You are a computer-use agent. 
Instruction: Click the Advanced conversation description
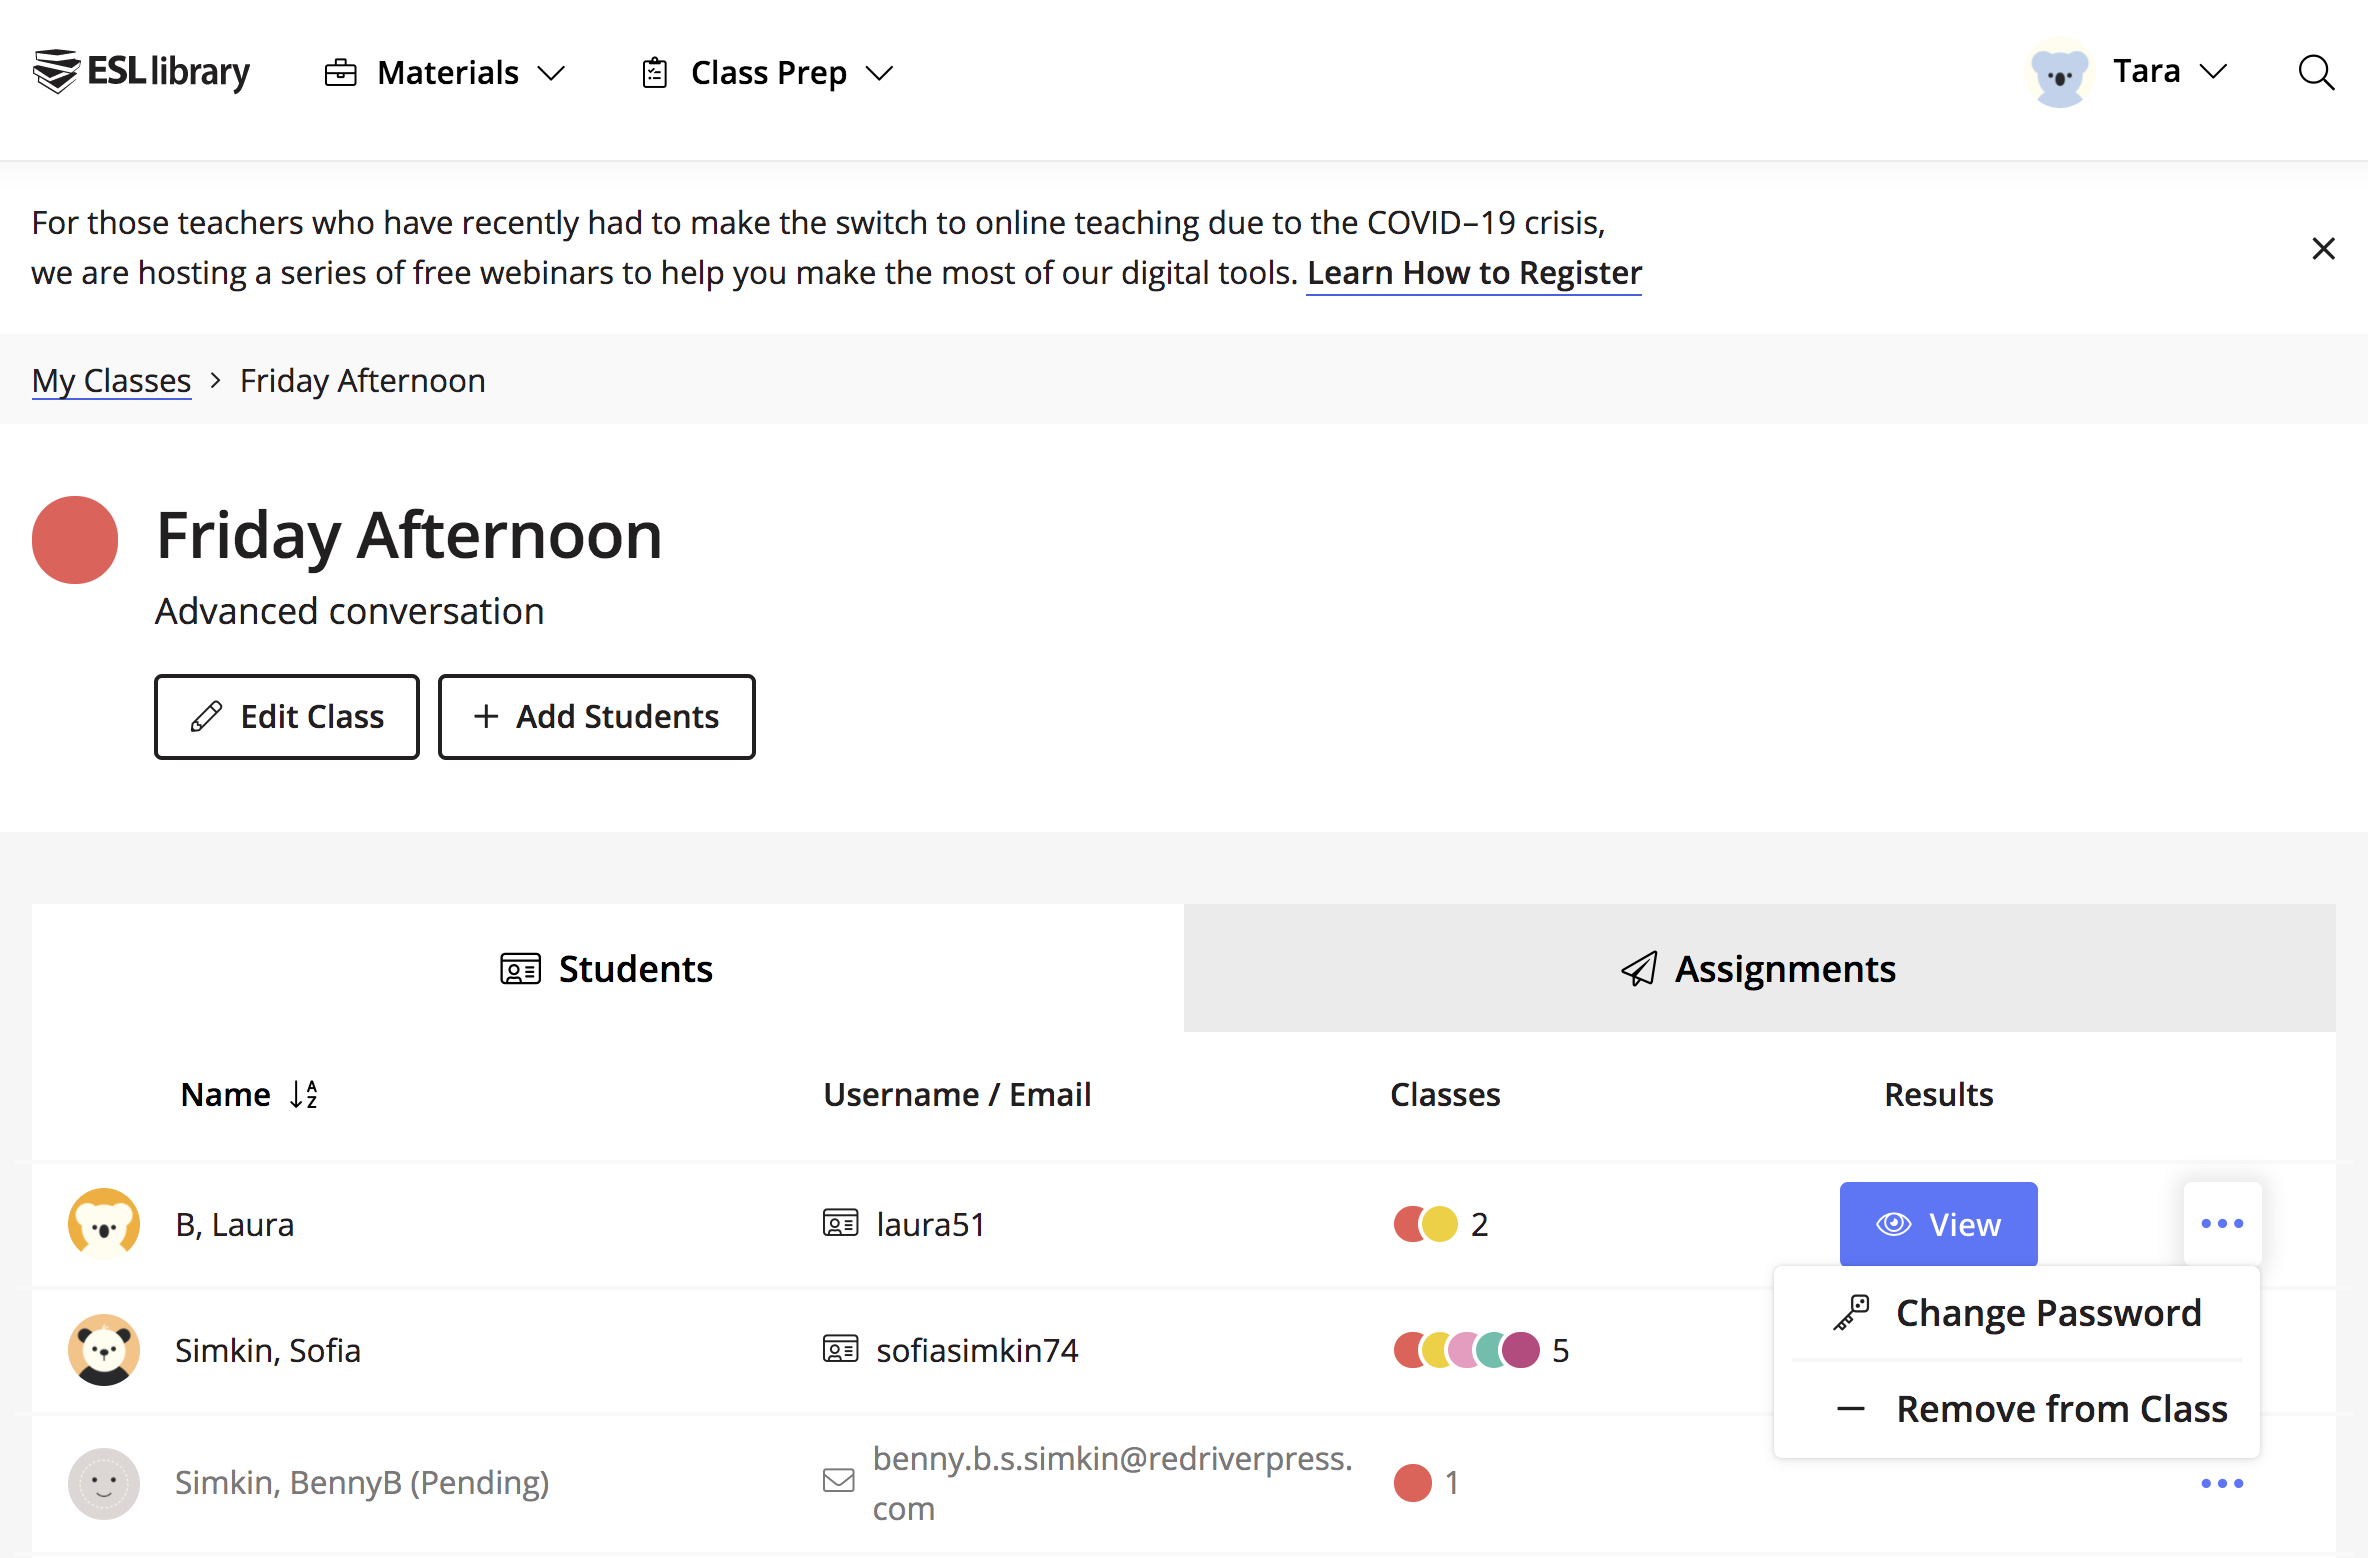[x=349, y=611]
